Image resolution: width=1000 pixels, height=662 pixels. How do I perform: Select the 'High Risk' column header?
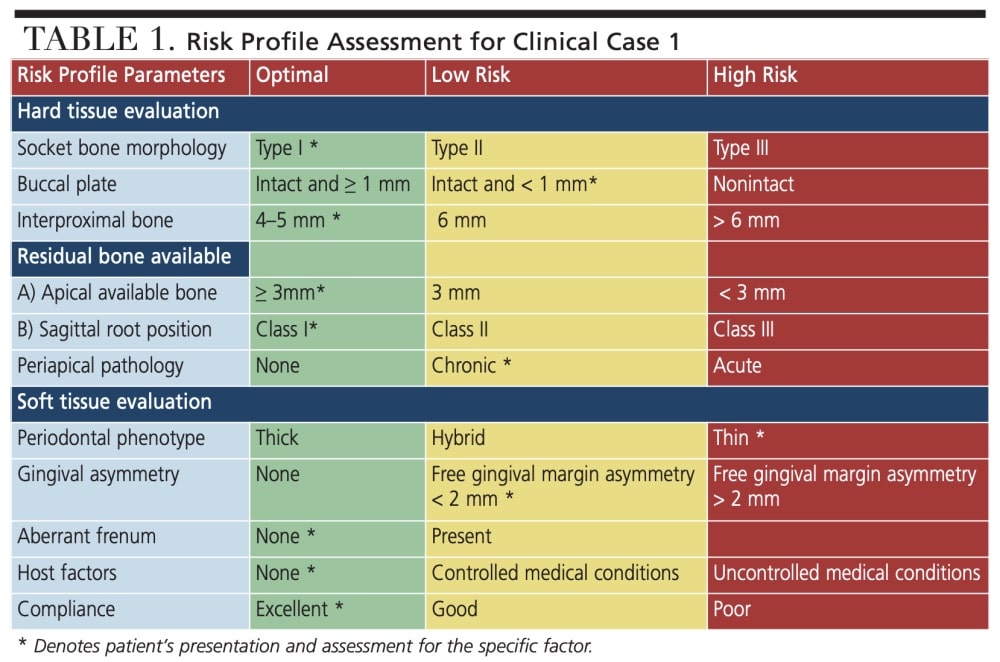(755, 75)
